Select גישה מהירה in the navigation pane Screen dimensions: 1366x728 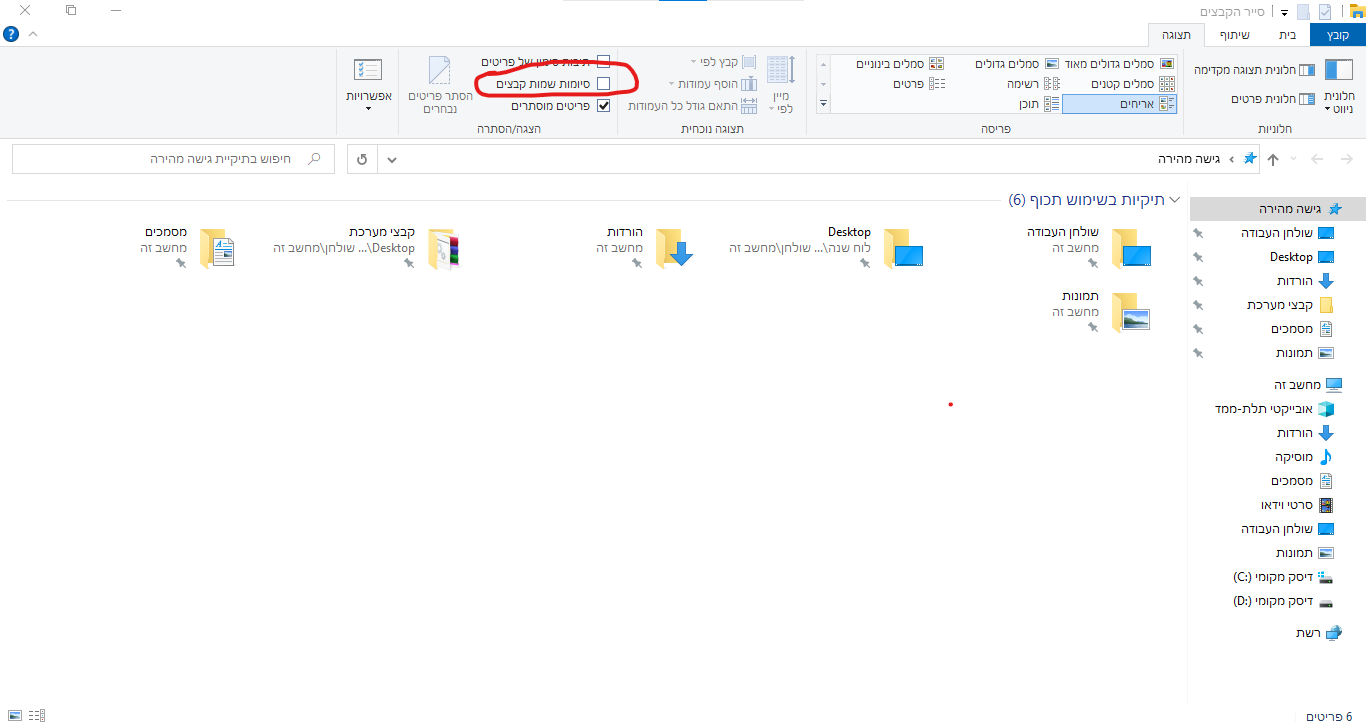tap(1278, 209)
